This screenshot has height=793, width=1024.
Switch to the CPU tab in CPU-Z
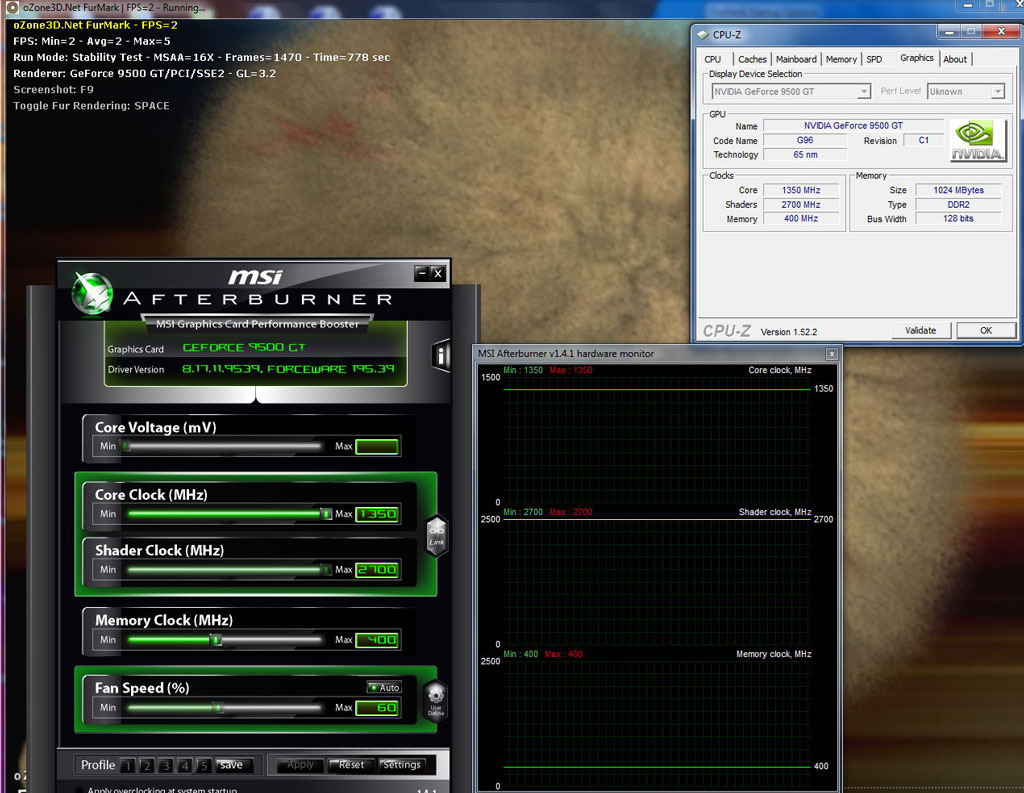pos(712,59)
